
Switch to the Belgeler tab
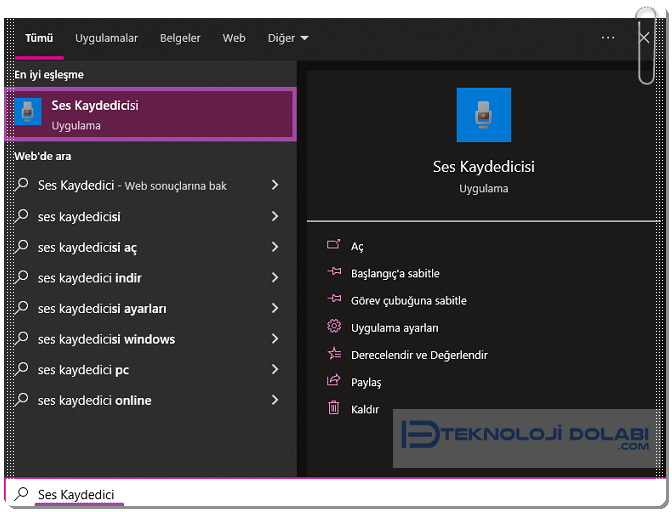click(x=180, y=38)
